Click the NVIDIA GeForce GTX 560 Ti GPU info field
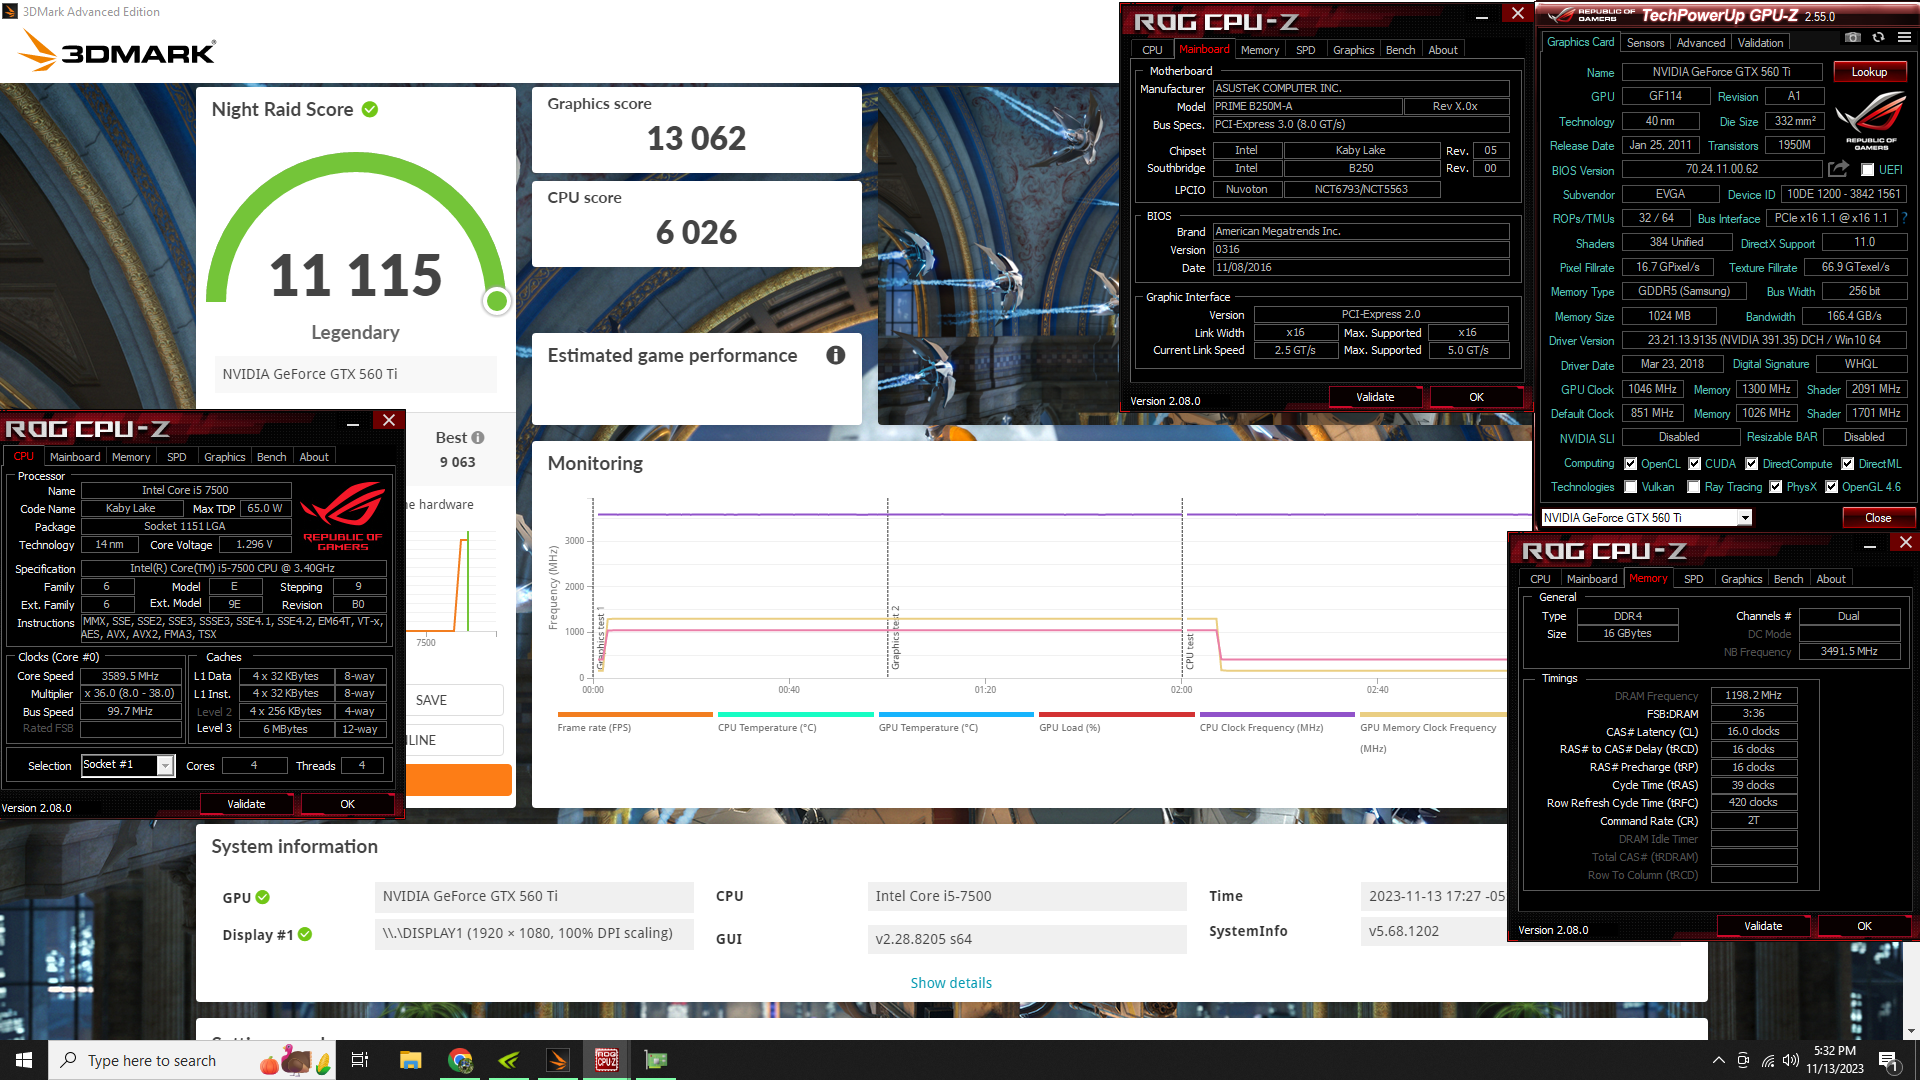Screen dimensions: 1920x1080 point(534,896)
